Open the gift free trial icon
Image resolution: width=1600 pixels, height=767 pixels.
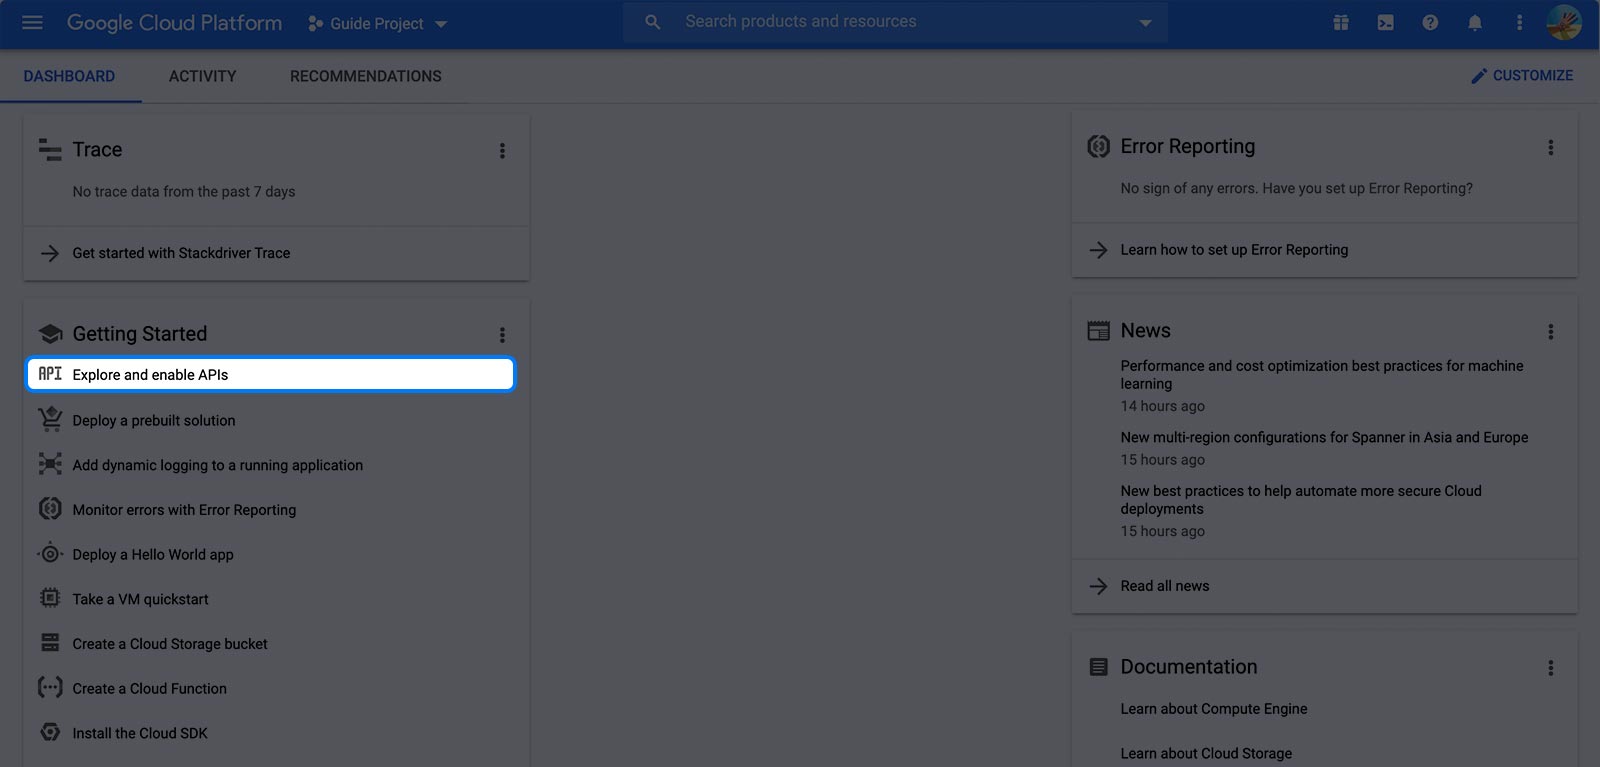pos(1341,22)
